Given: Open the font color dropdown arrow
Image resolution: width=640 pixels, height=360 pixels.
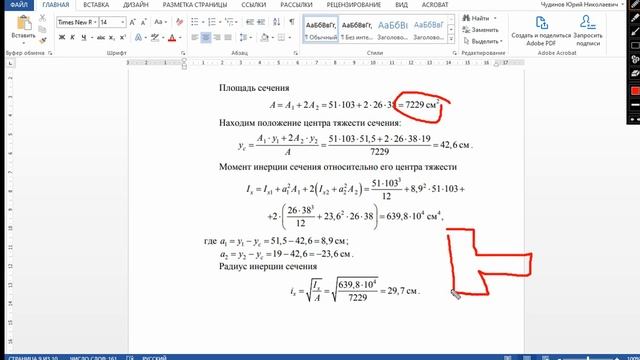Looking at the screenshot, I should [180, 38].
